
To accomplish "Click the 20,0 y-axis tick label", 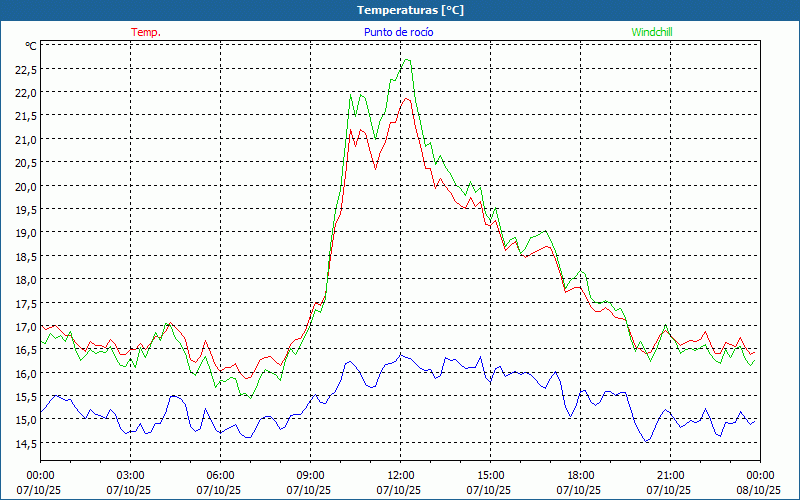I will pos(25,186).
